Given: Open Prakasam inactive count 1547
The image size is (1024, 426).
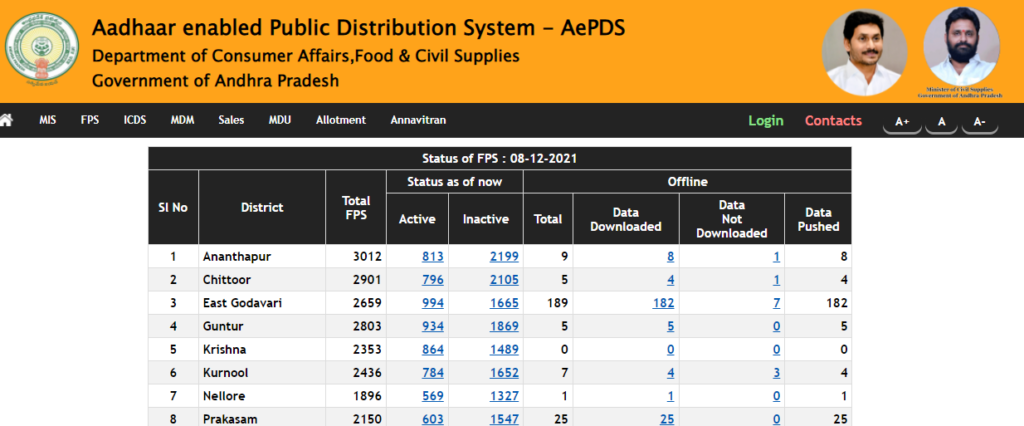Looking at the screenshot, I should tap(504, 419).
